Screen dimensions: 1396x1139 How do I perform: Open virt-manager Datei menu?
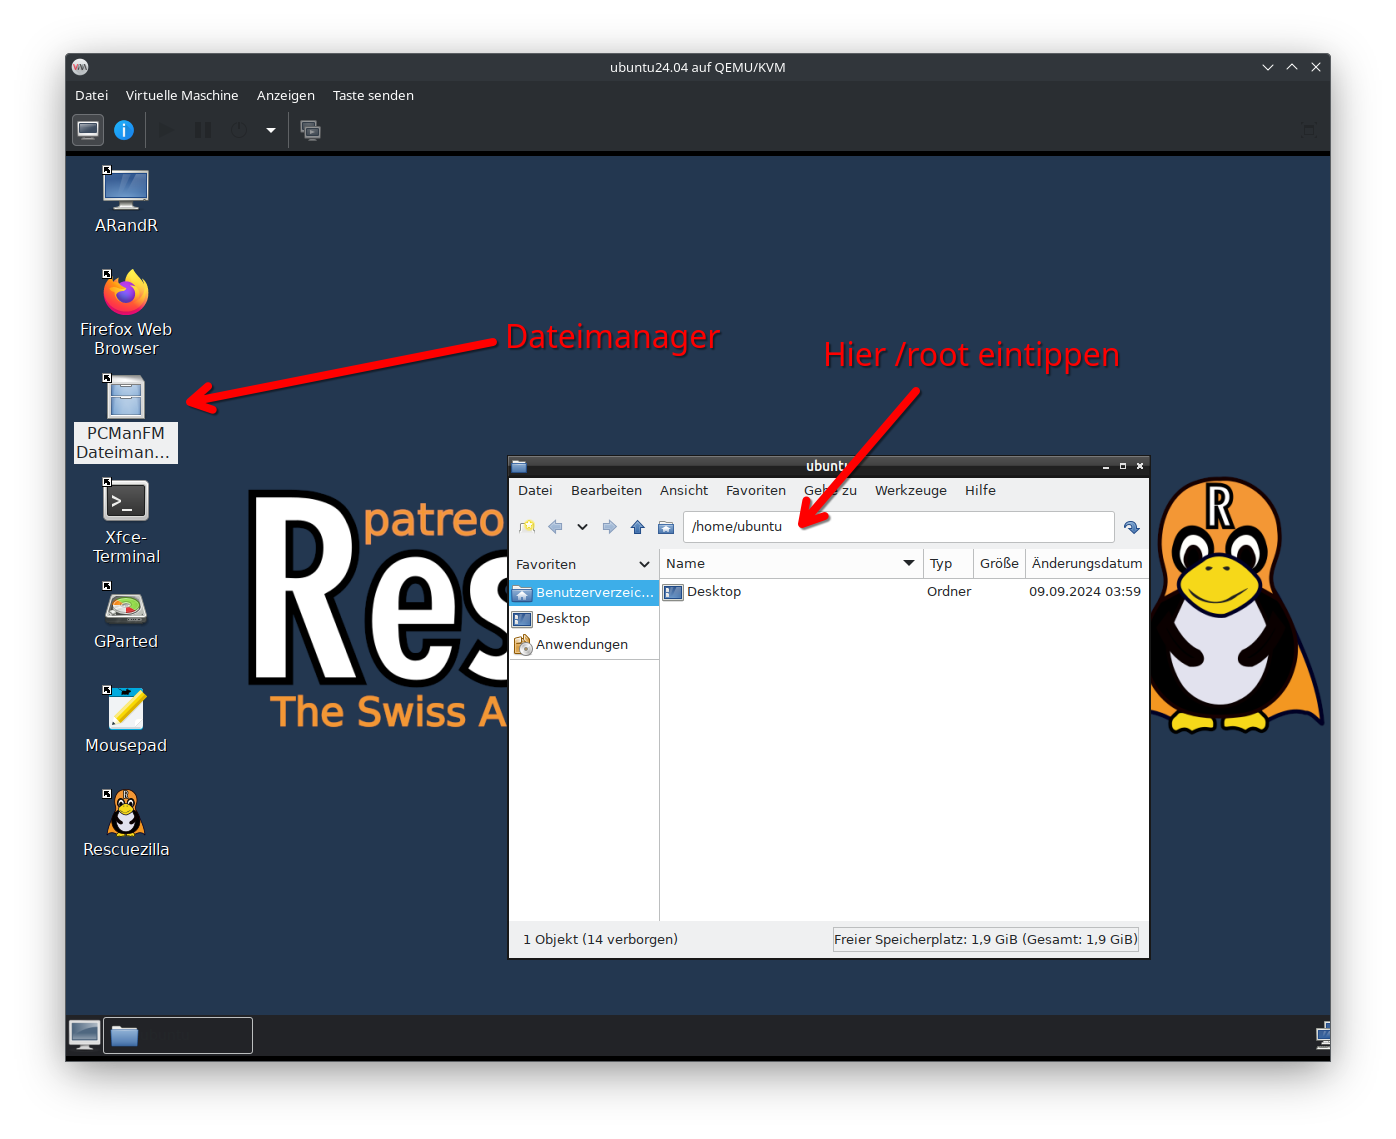click(91, 96)
